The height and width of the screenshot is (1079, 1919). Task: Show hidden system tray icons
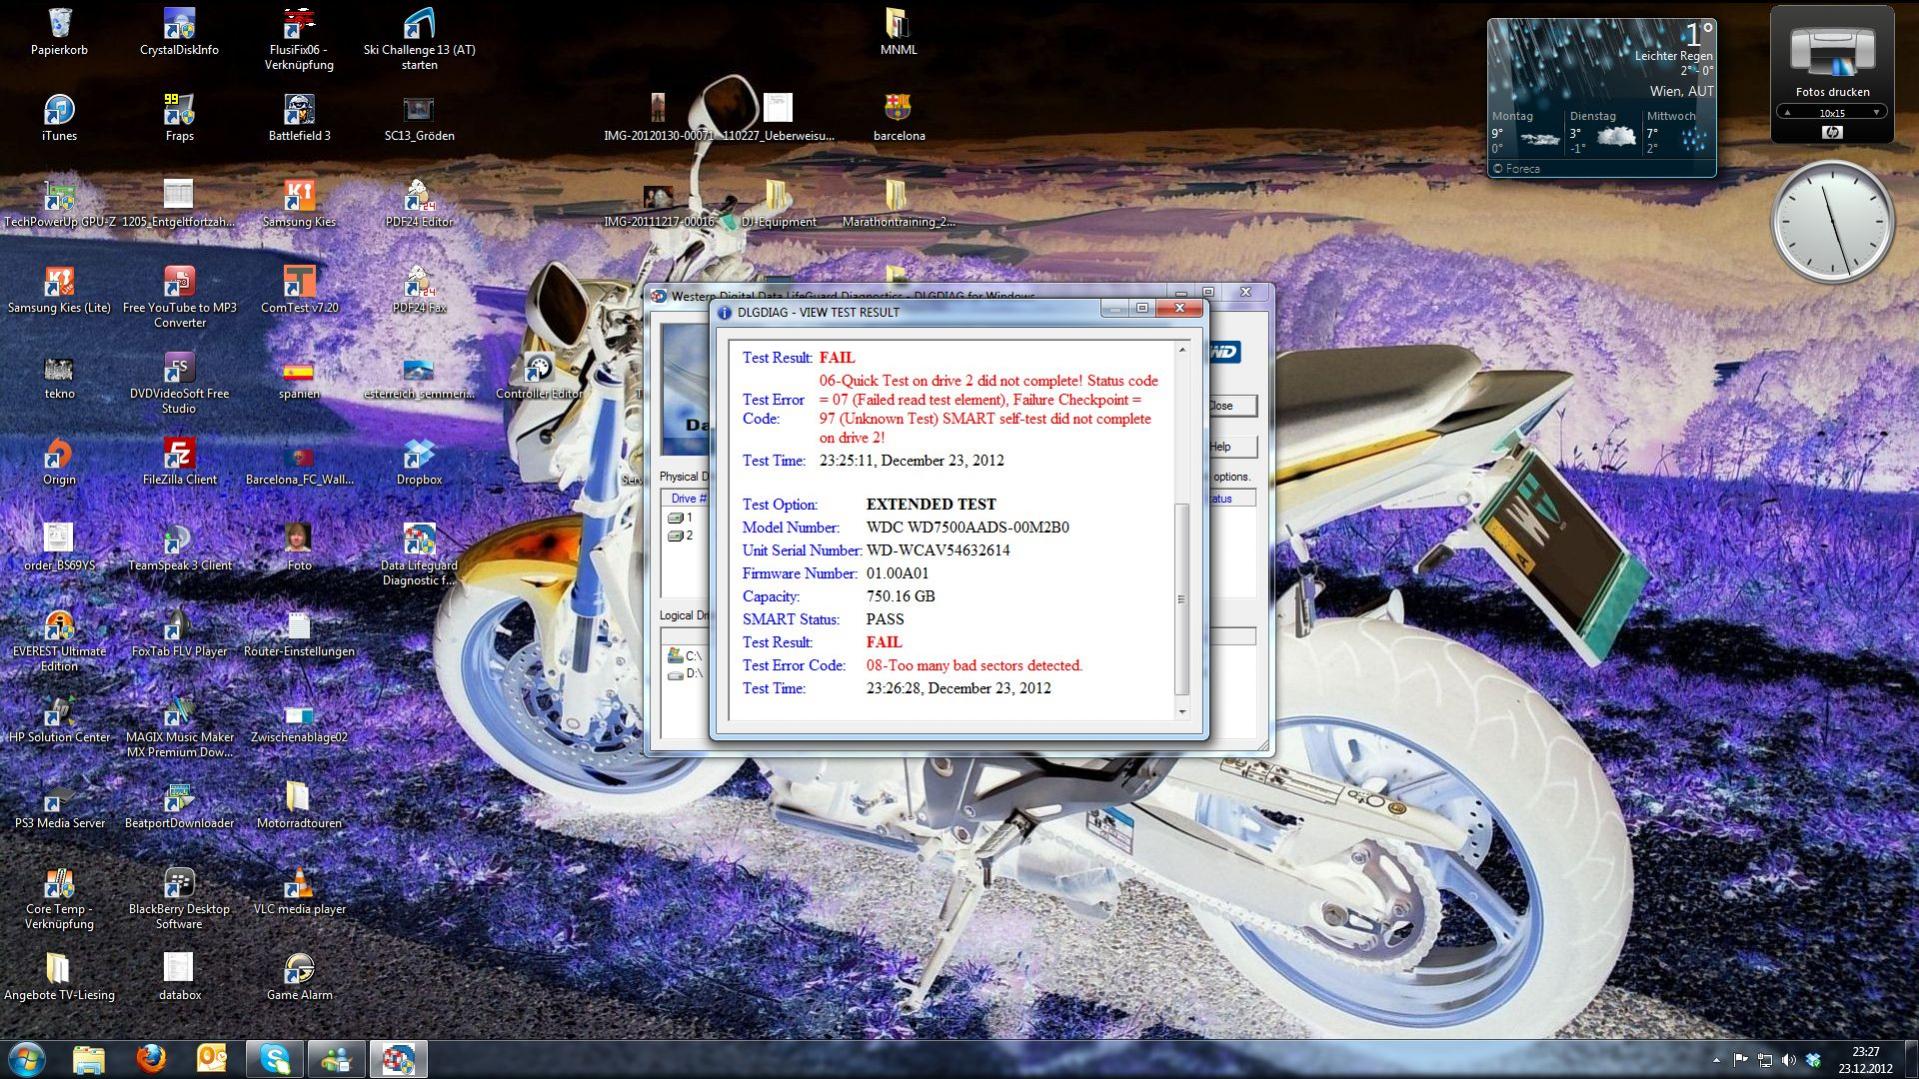[x=1716, y=1059]
